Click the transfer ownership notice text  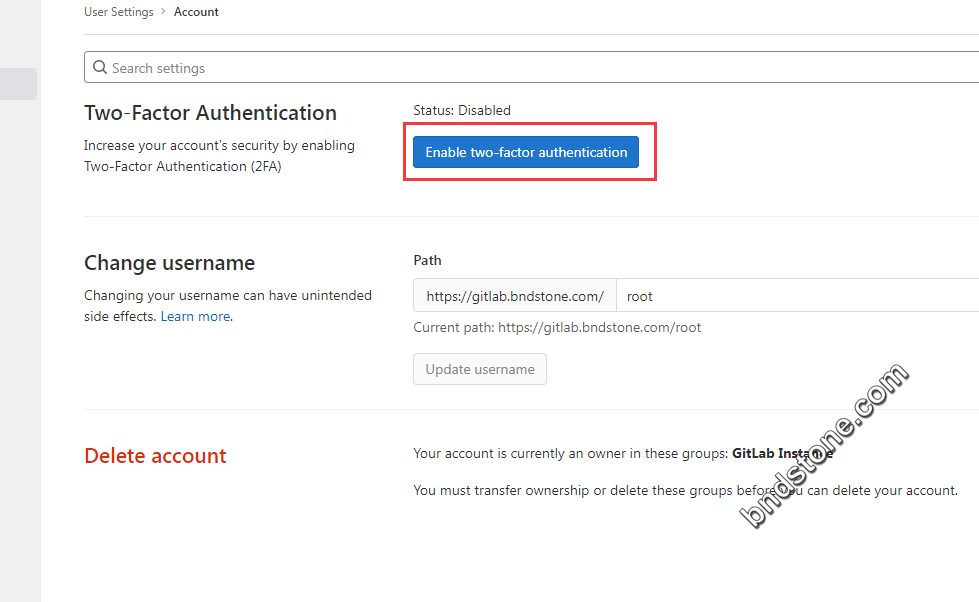click(x=686, y=490)
